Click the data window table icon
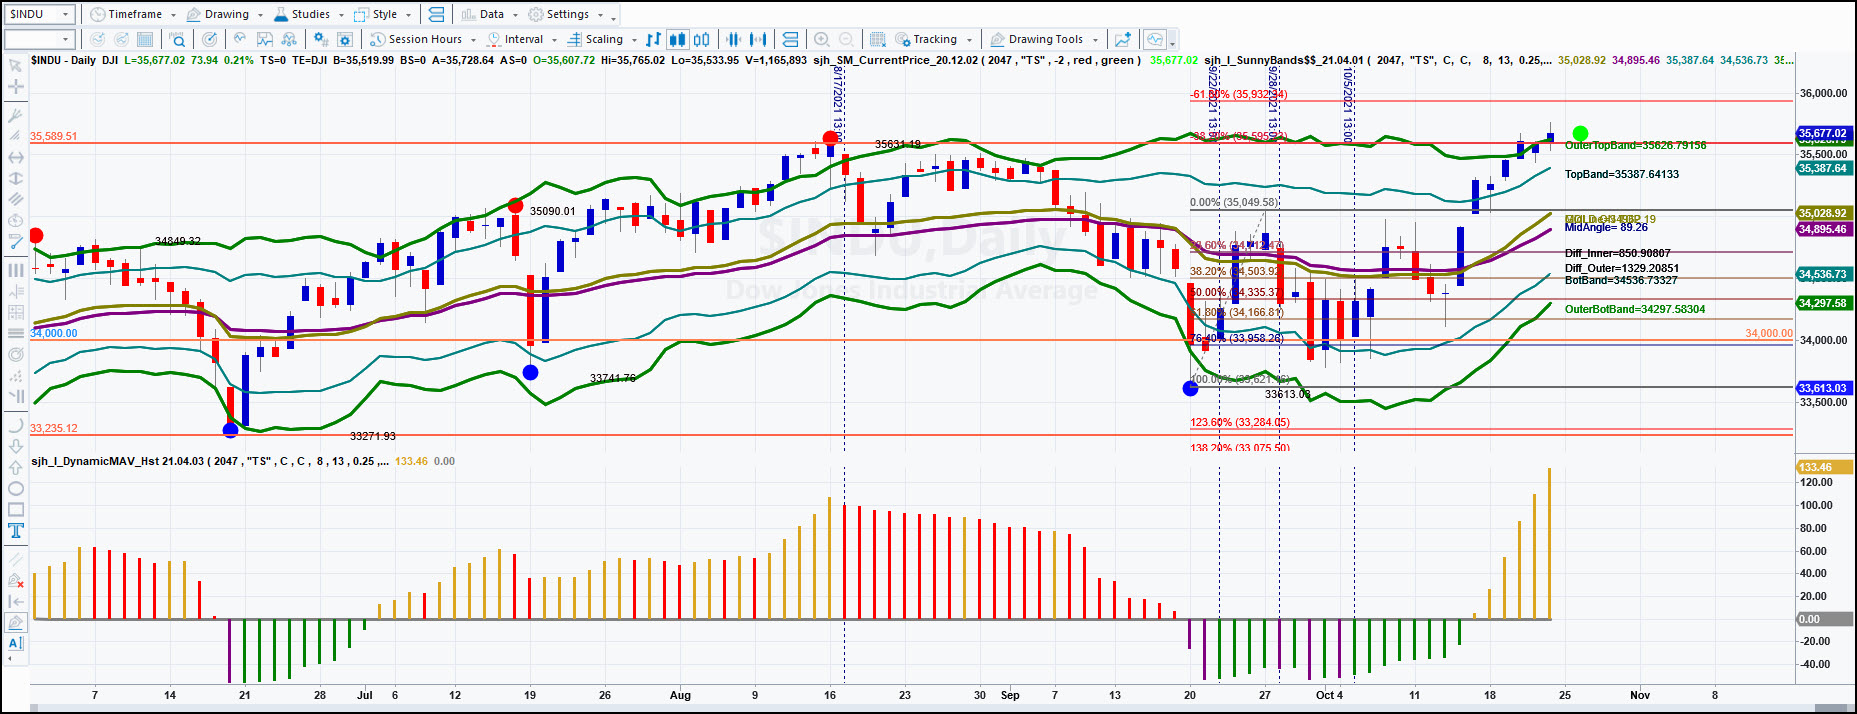The image size is (1857, 714). (145, 39)
